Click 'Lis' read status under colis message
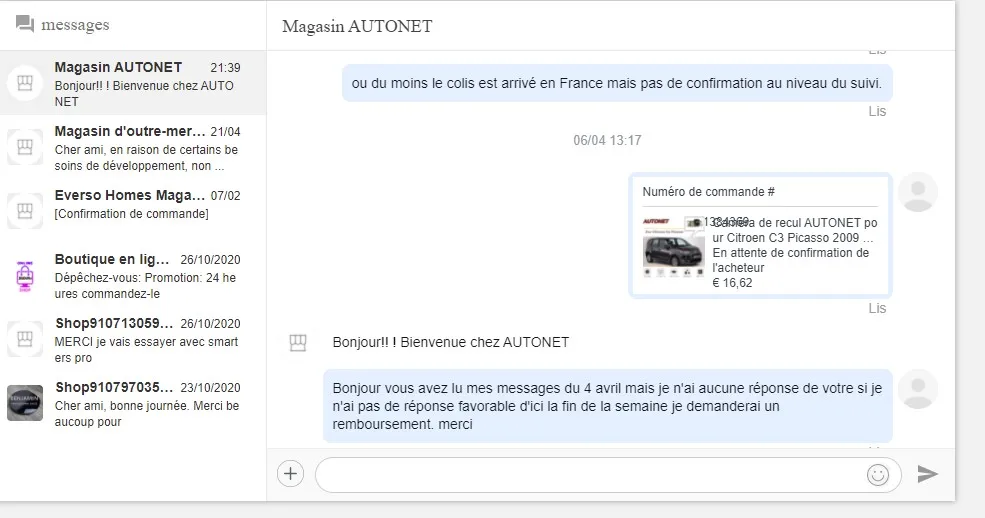985x518 pixels. (x=877, y=111)
